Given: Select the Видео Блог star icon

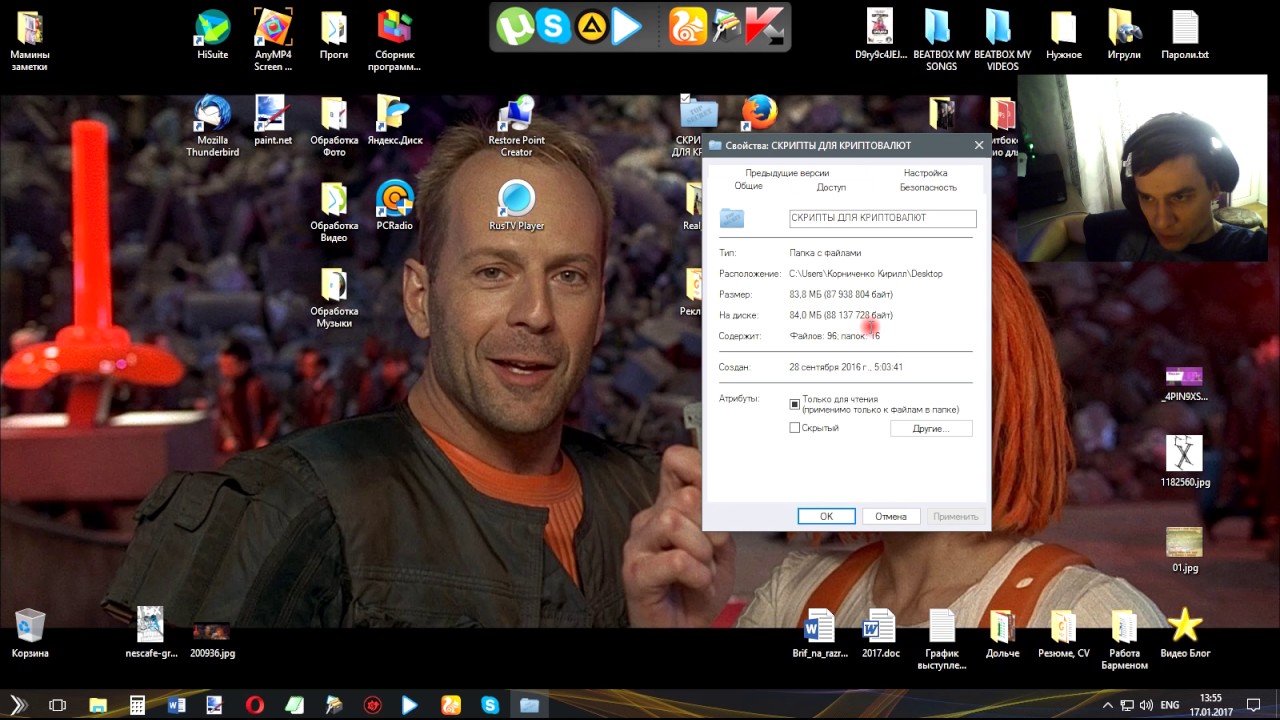Looking at the screenshot, I should click(1185, 633).
